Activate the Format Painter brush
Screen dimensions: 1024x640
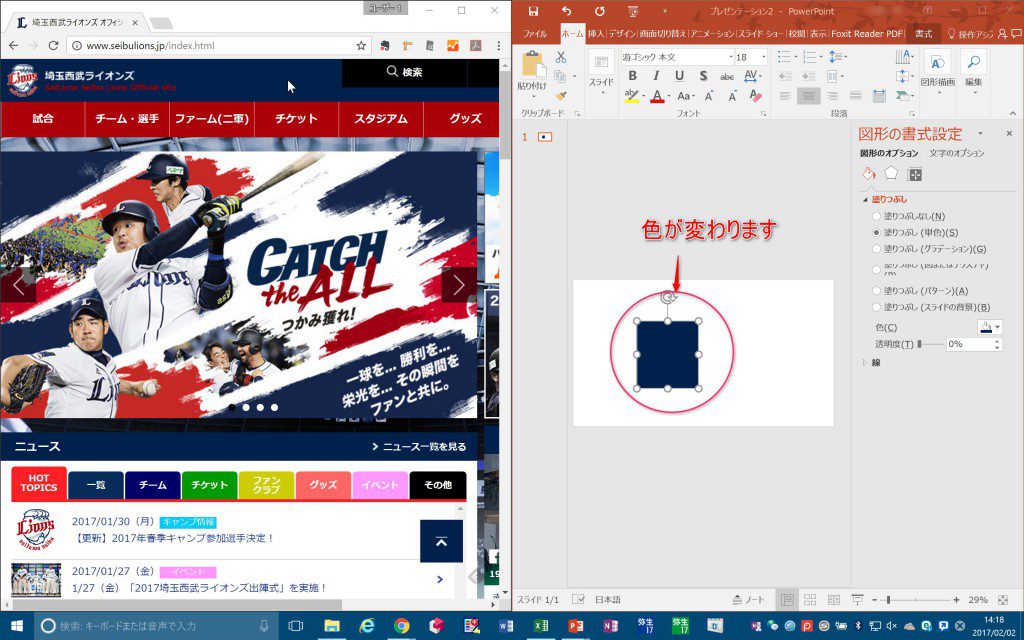point(560,96)
